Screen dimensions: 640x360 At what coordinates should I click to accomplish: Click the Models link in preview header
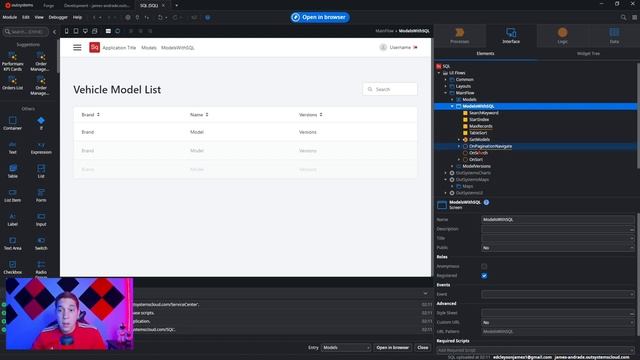click(x=149, y=48)
